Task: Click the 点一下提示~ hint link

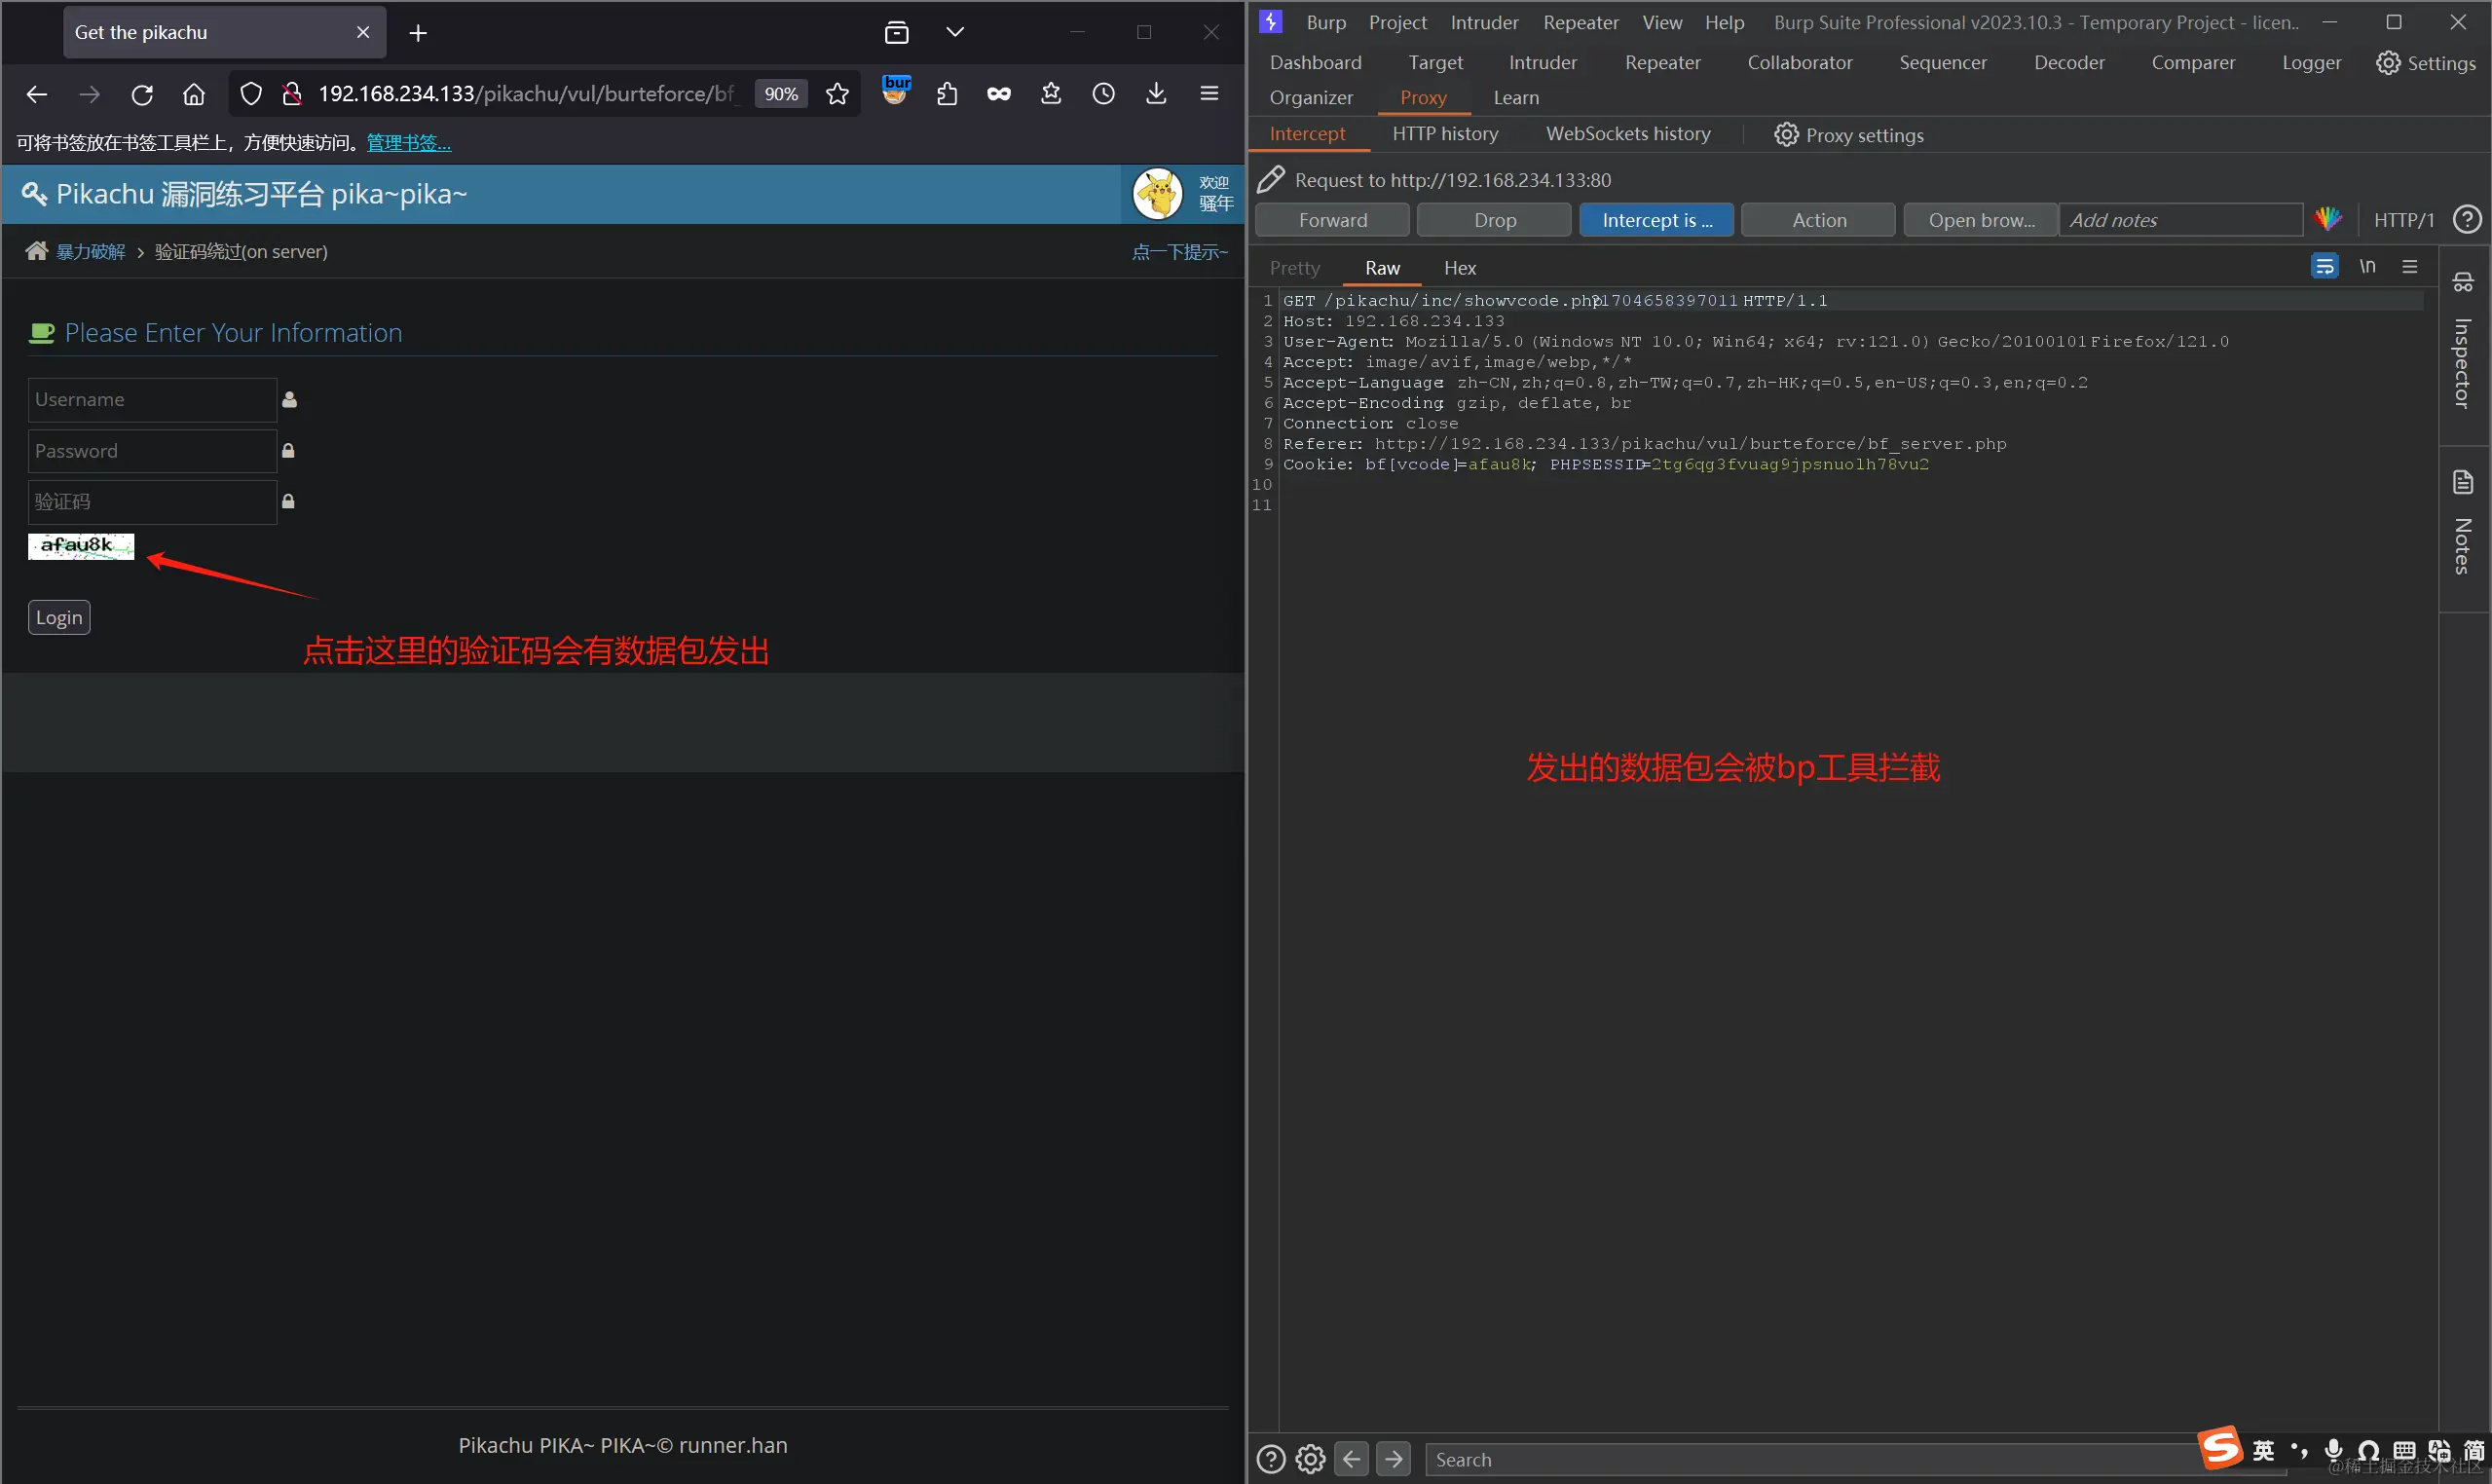Action: click(x=1179, y=251)
